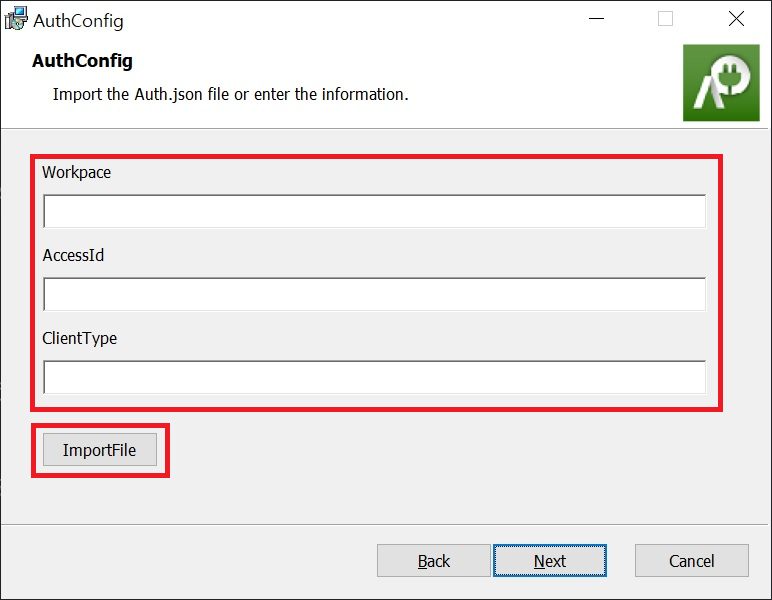Click the AccessId field label
The image size is (772, 600).
[x=73, y=255]
